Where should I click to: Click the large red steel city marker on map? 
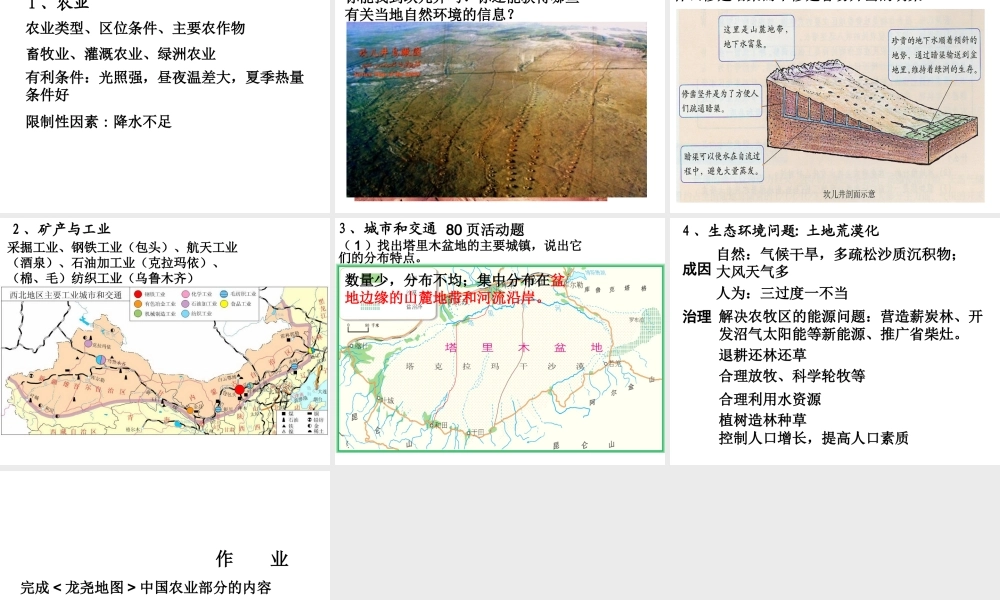tap(239, 390)
